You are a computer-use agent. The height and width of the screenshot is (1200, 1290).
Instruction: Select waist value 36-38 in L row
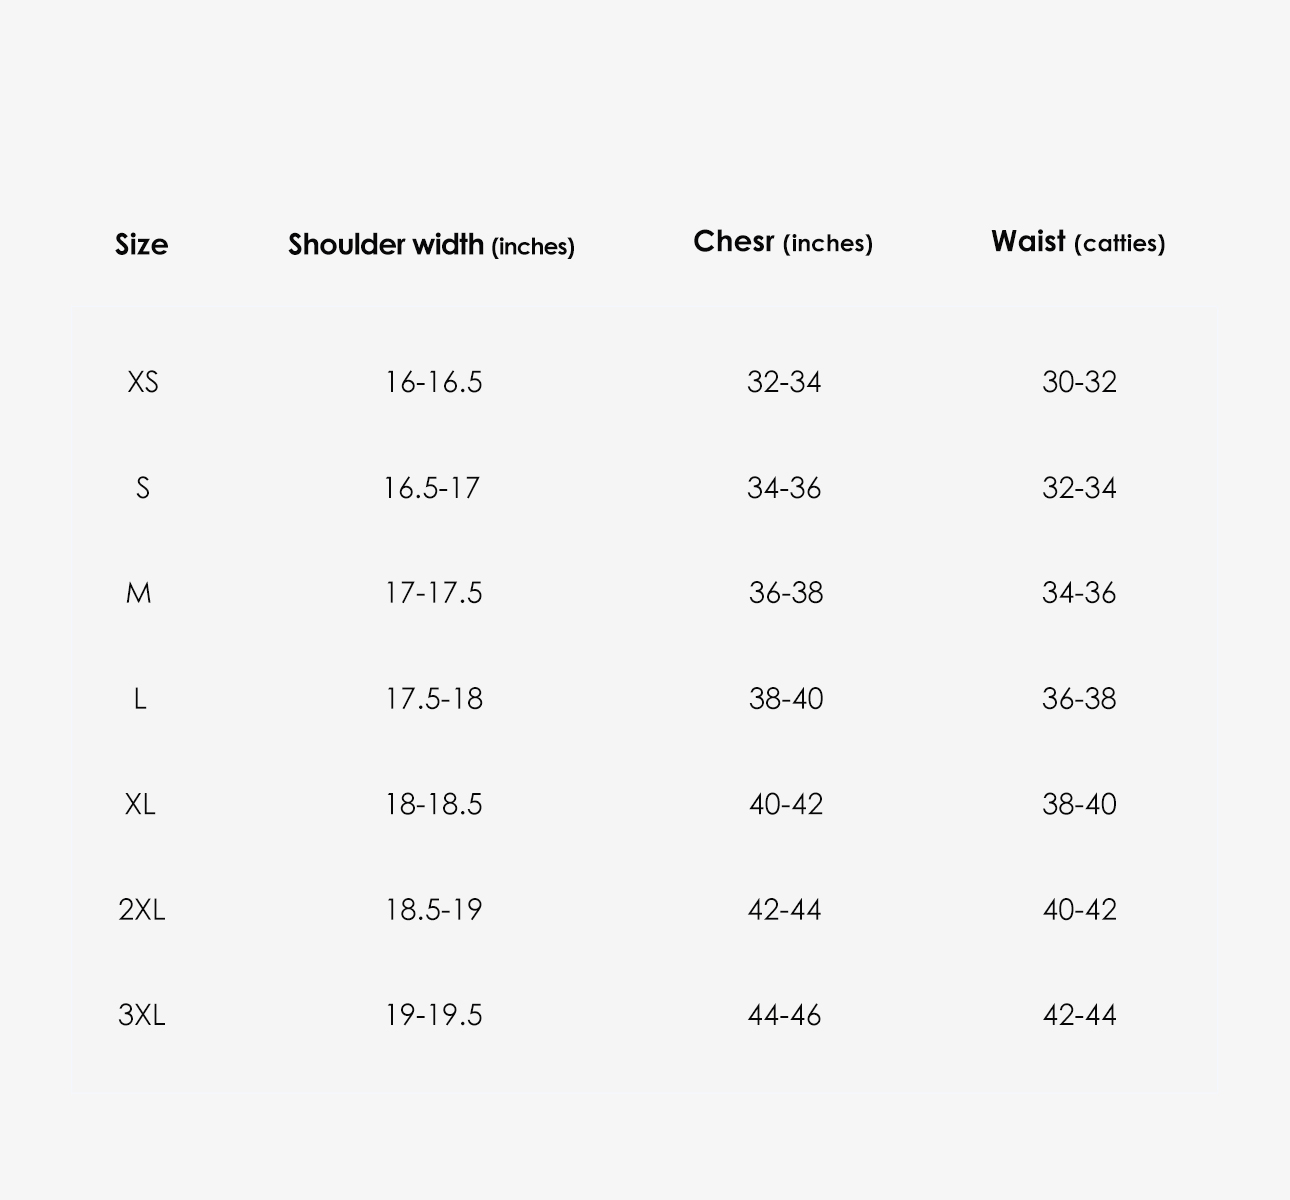[1079, 699]
